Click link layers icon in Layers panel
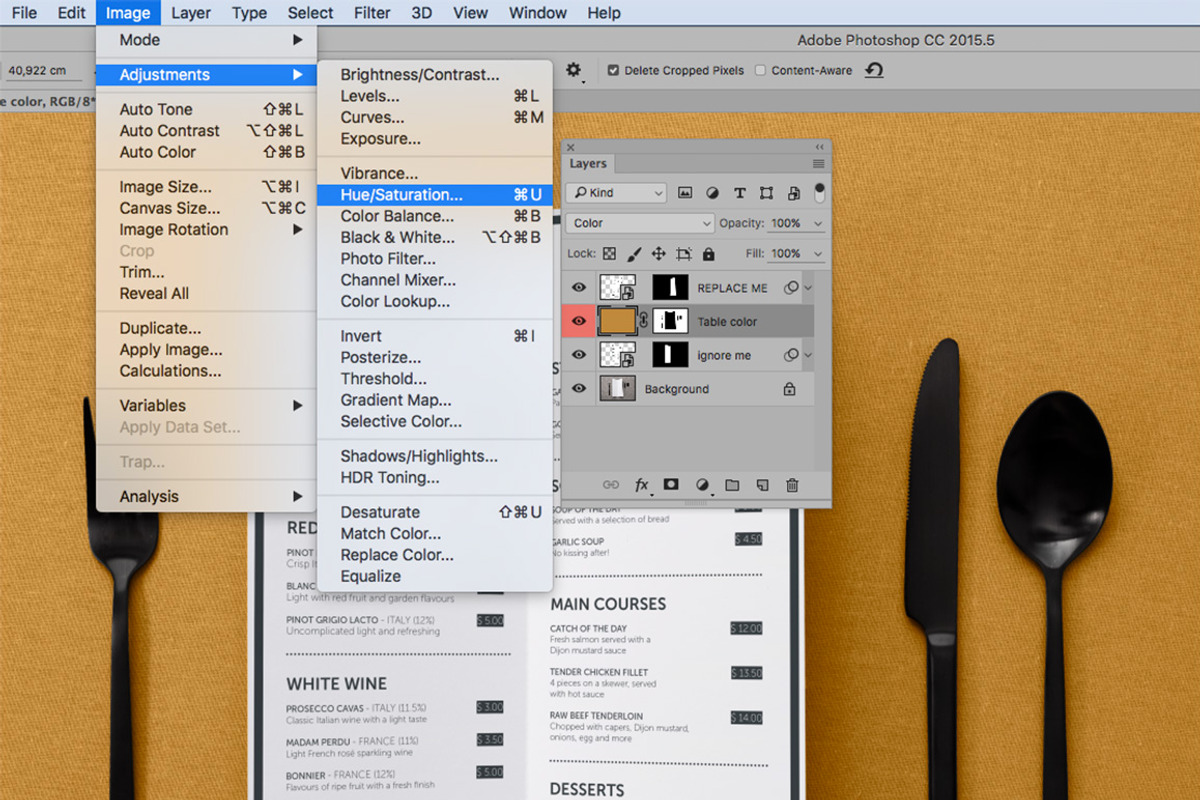 (610, 485)
